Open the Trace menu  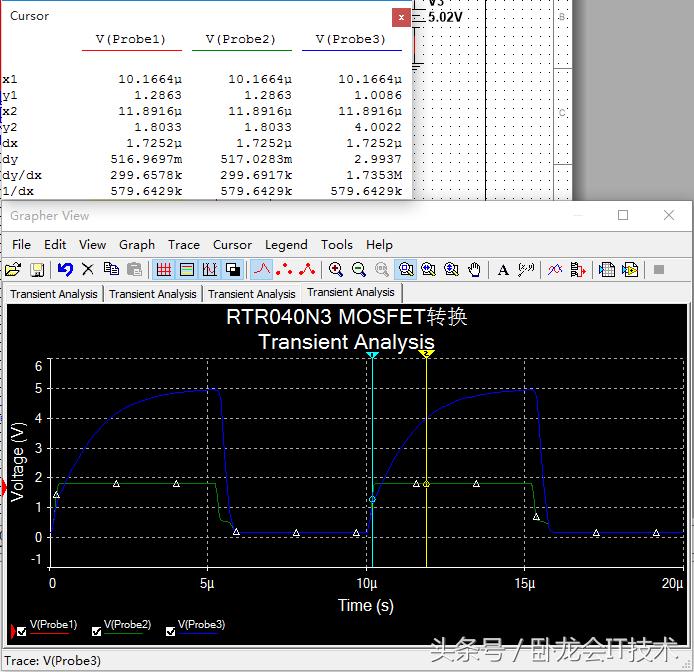pyautogui.click(x=184, y=244)
